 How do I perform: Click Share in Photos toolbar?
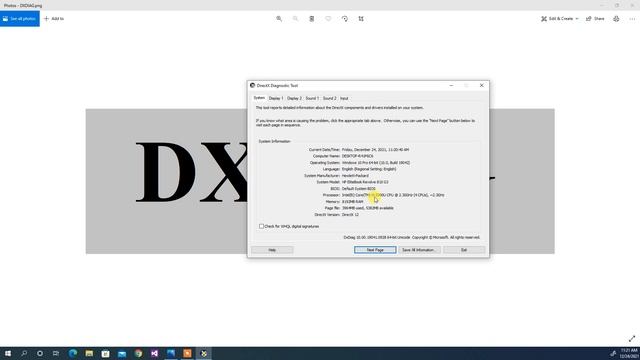(595, 19)
